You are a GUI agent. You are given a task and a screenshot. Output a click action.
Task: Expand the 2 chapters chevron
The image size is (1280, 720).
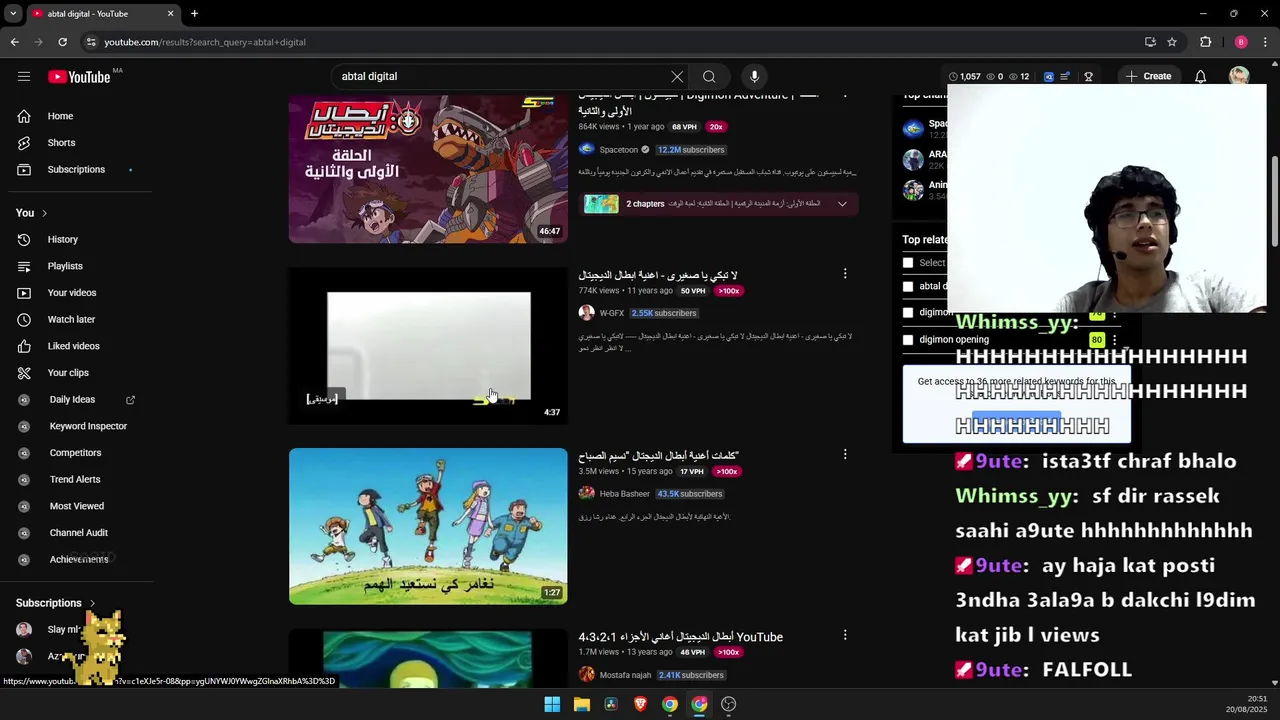[842, 204]
